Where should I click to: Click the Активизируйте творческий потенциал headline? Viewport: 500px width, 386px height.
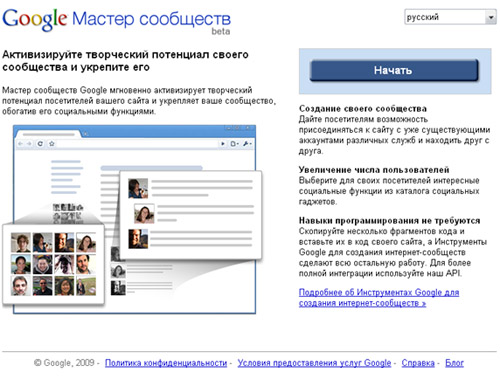coord(125,61)
